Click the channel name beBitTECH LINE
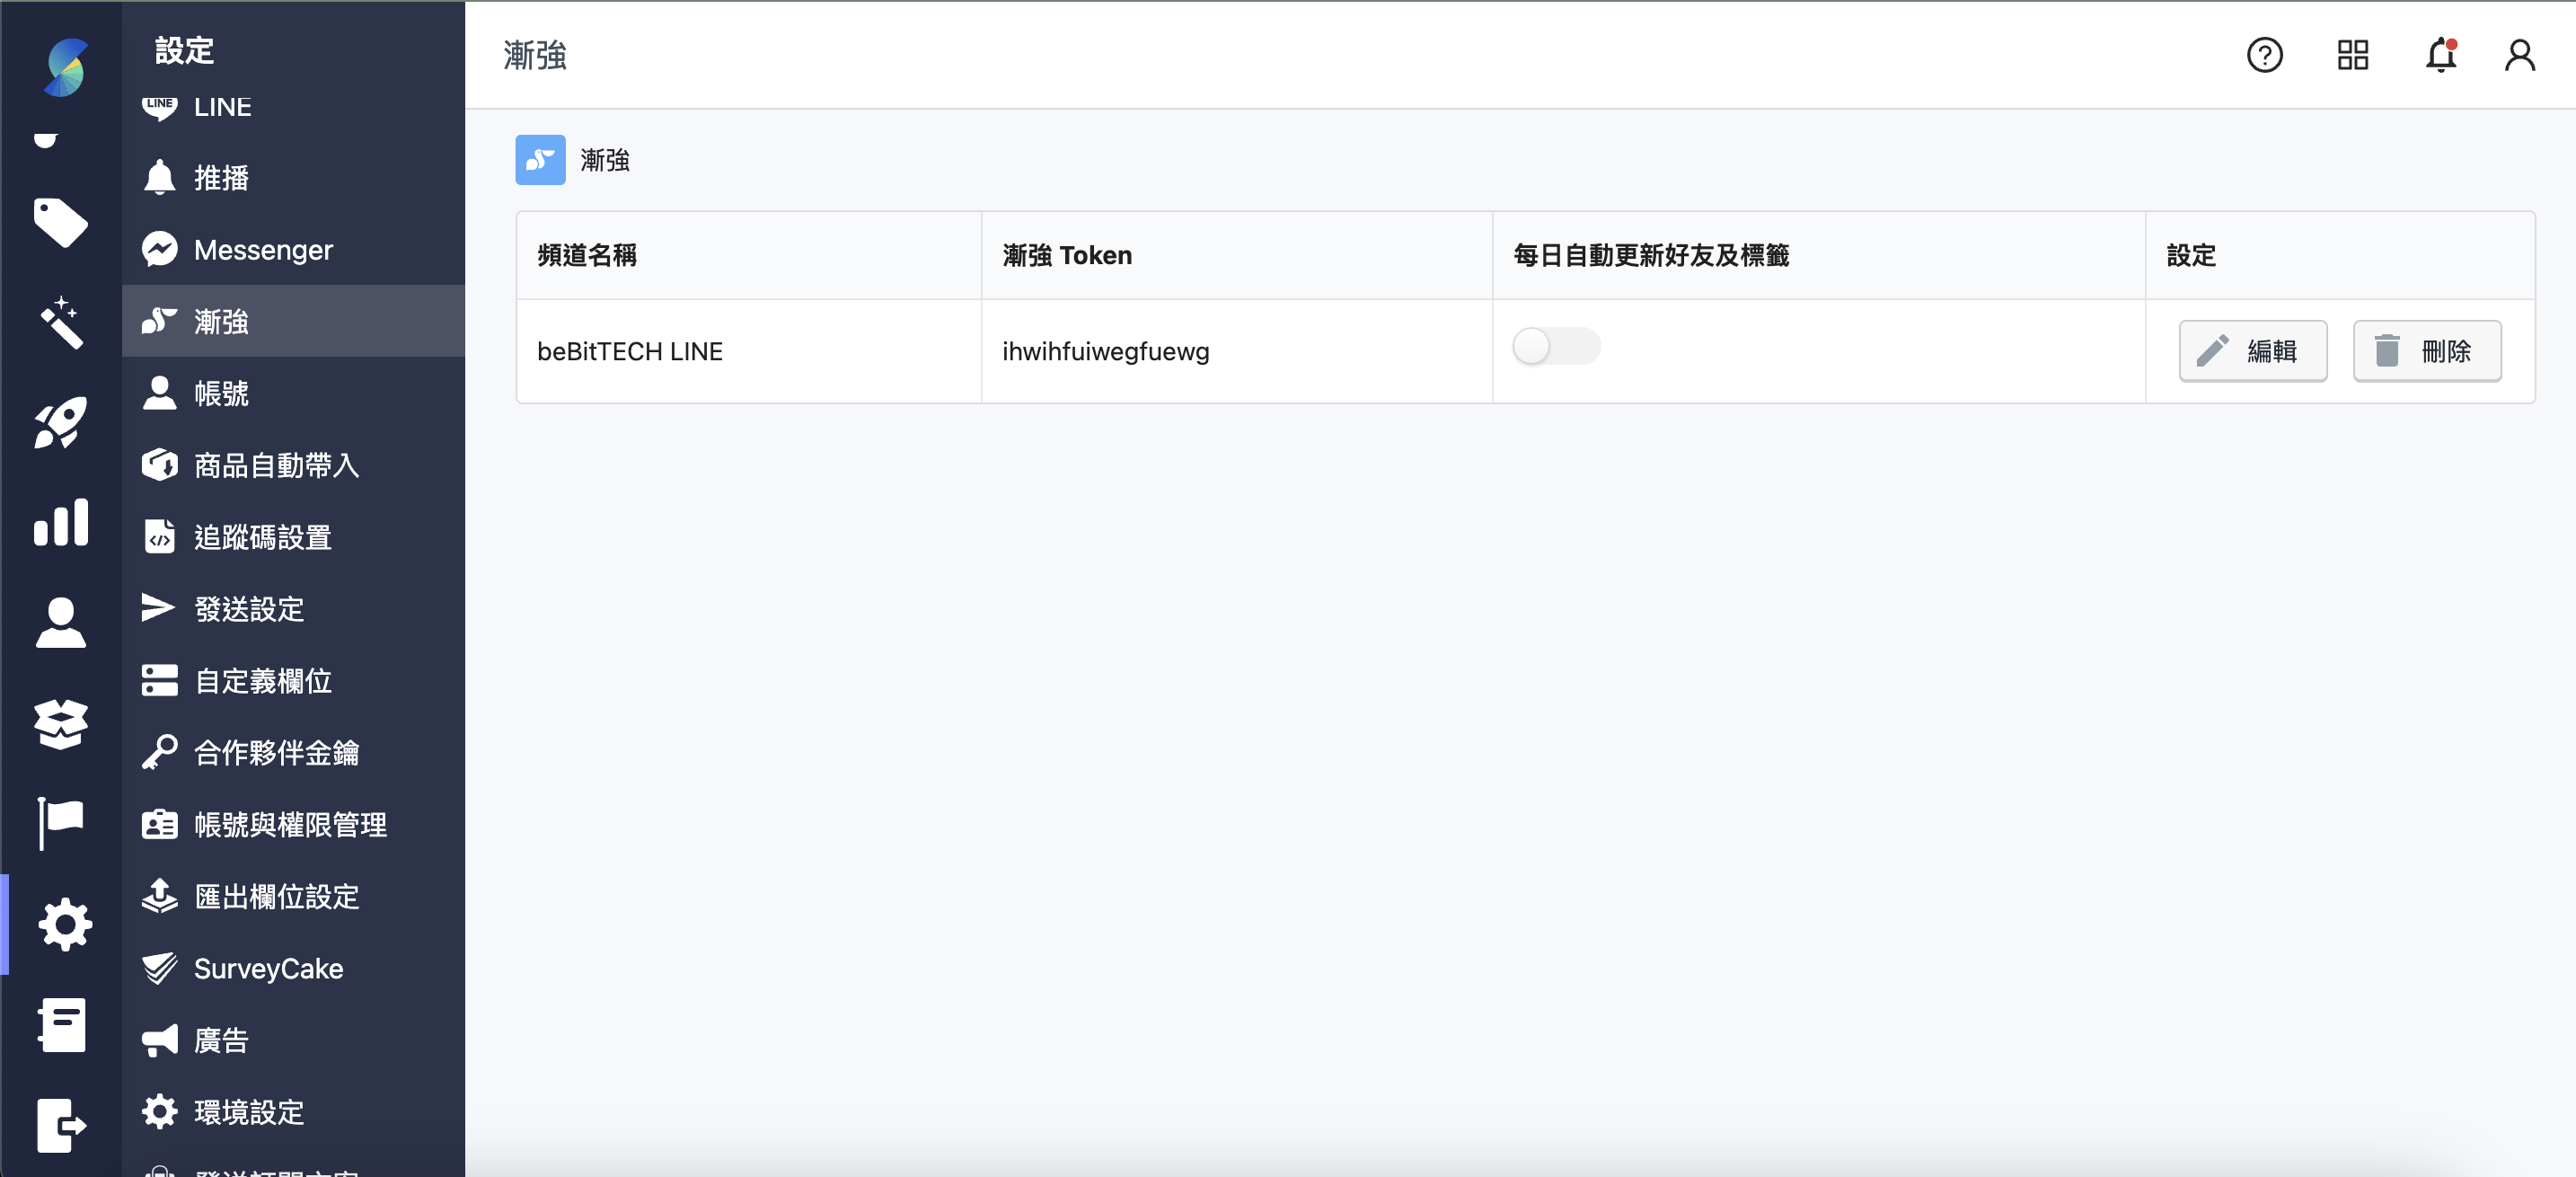Image resolution: width=2576 pixels, height=1177 pixels. [629, 351]
